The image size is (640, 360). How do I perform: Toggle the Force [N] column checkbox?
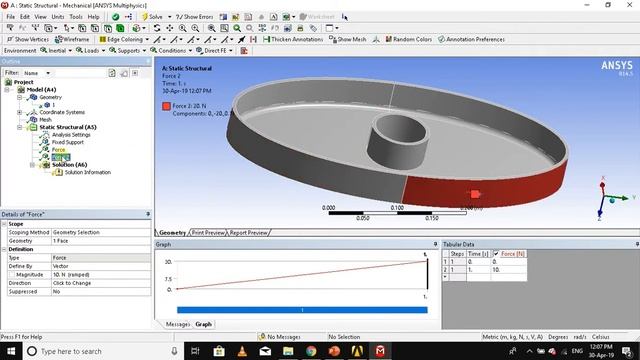point(496,253)
